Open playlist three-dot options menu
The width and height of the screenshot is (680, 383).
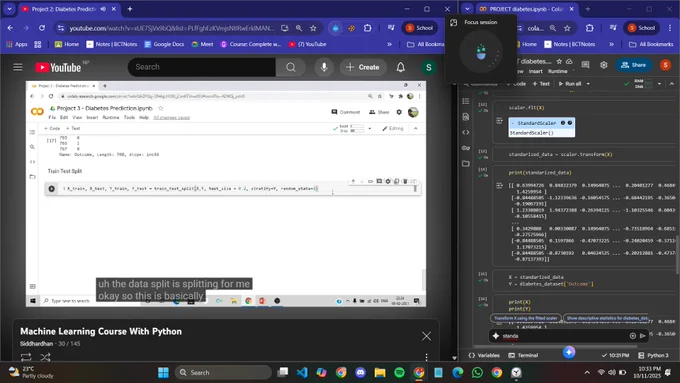pyautogui.click(x=426, y=357)
